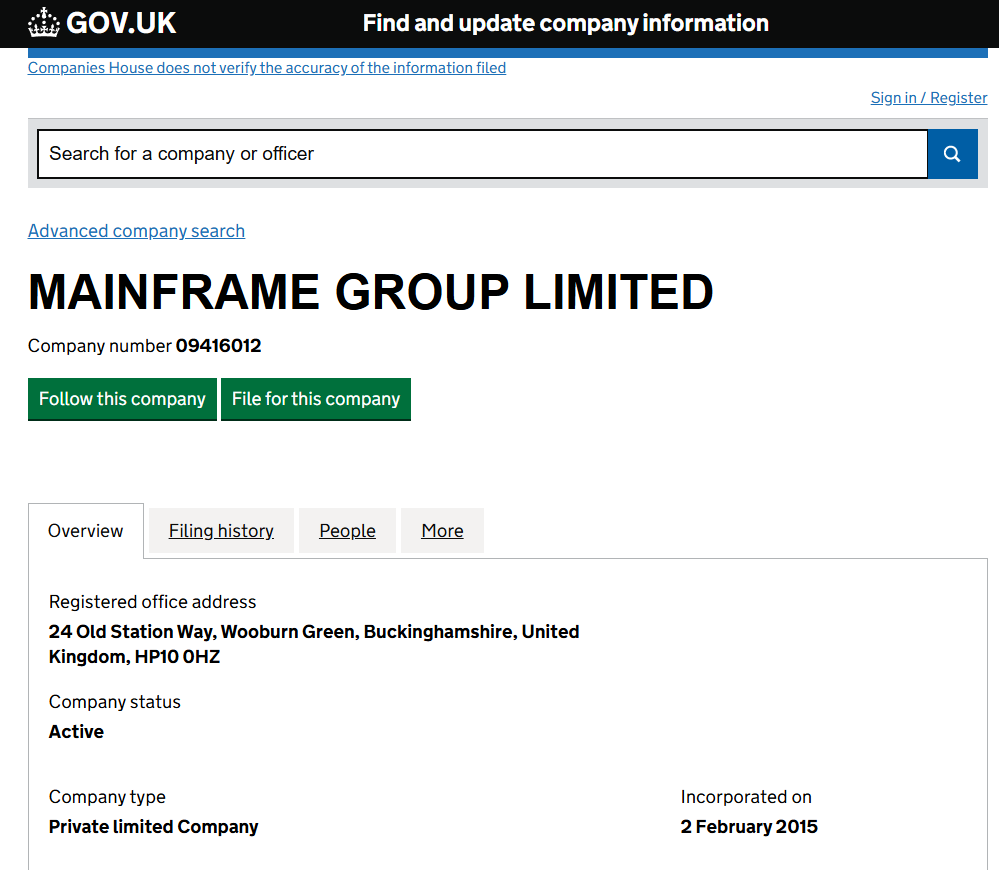Click the 'Find and update company information' header title
The image size is (999, 870).
point(566,24)
